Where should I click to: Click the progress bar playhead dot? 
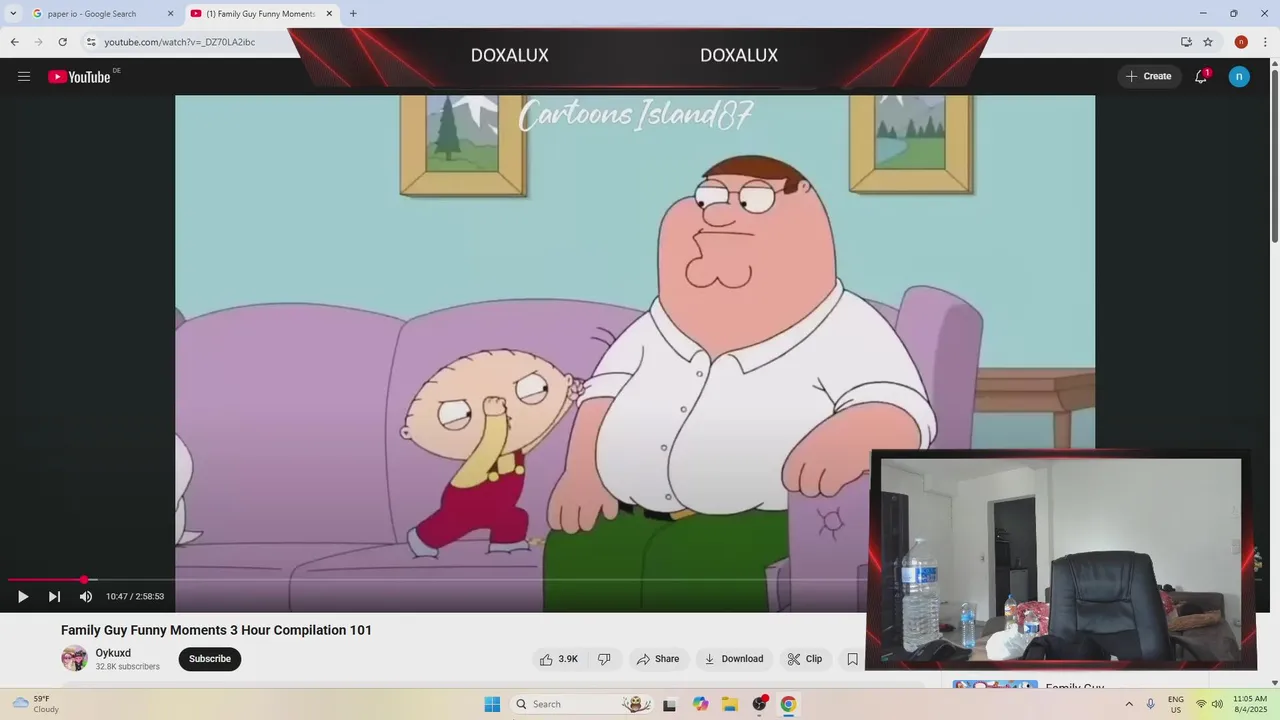point(84,579)
